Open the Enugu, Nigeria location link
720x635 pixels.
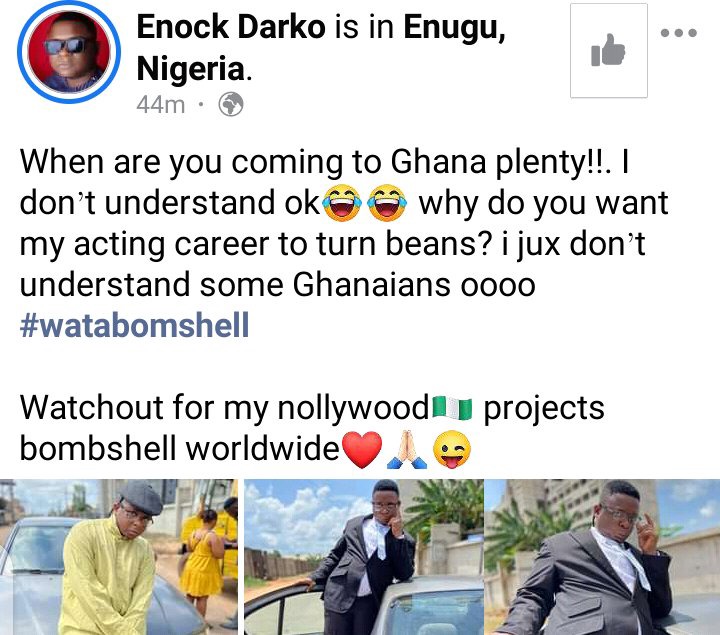[321, 48]
